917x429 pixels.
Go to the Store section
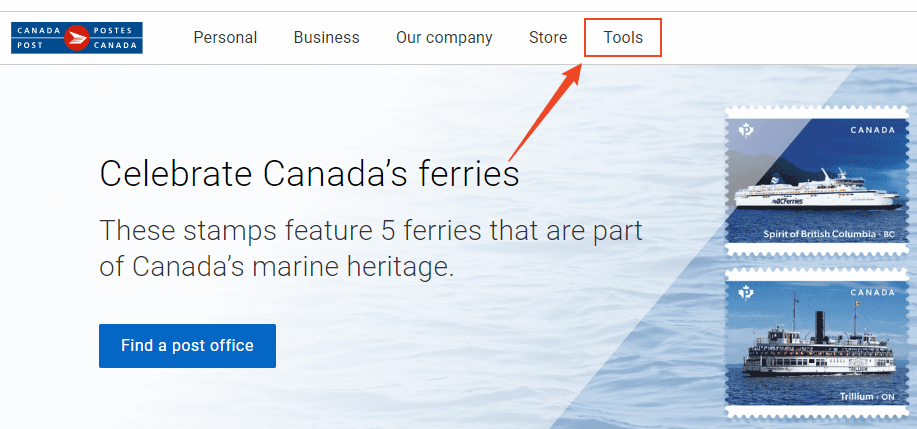tap(548, 38)
